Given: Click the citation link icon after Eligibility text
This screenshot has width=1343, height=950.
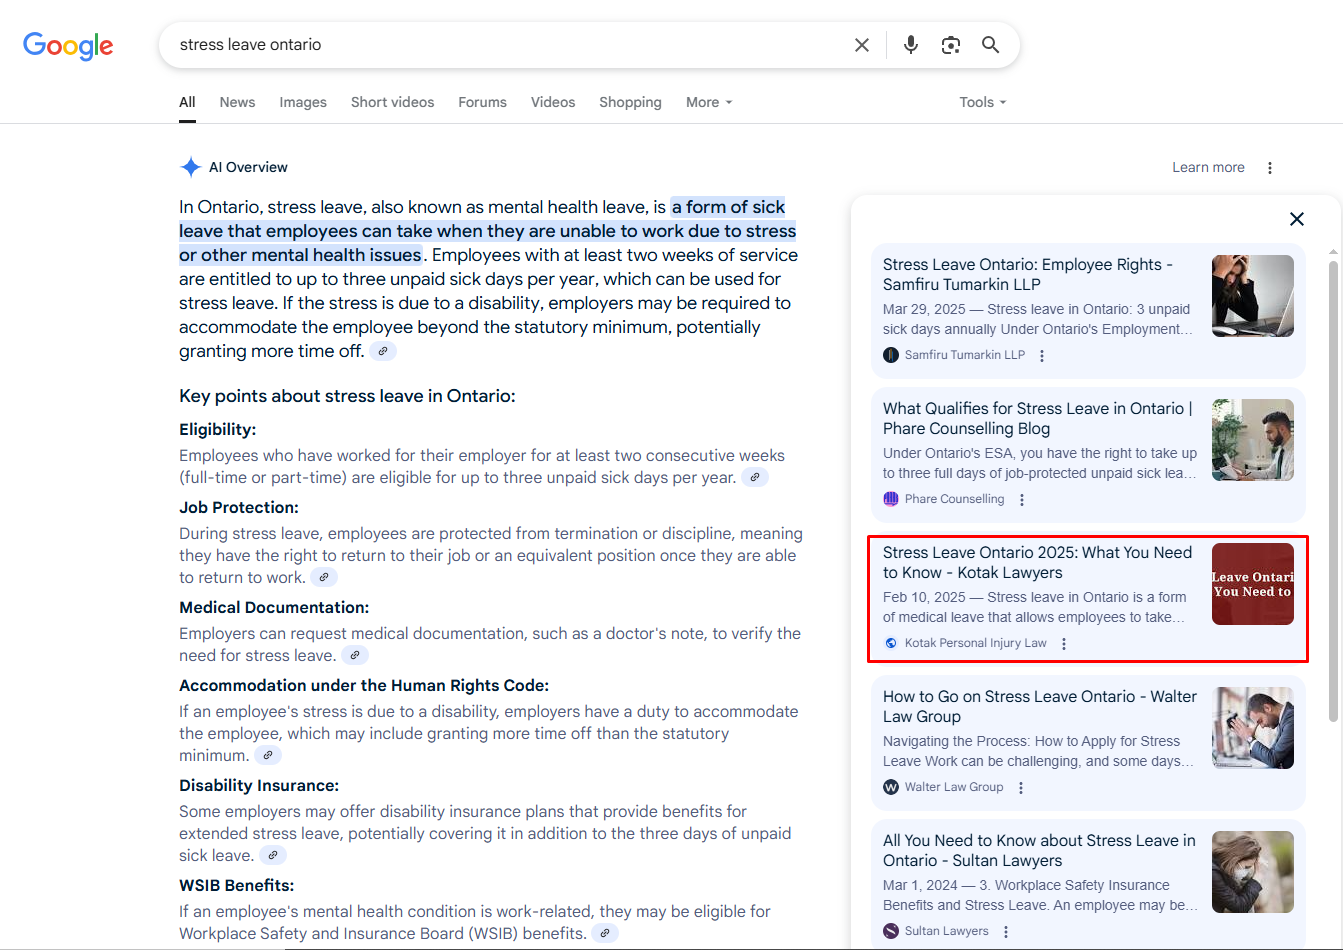Looking at the screenshot, I should 755,478.
